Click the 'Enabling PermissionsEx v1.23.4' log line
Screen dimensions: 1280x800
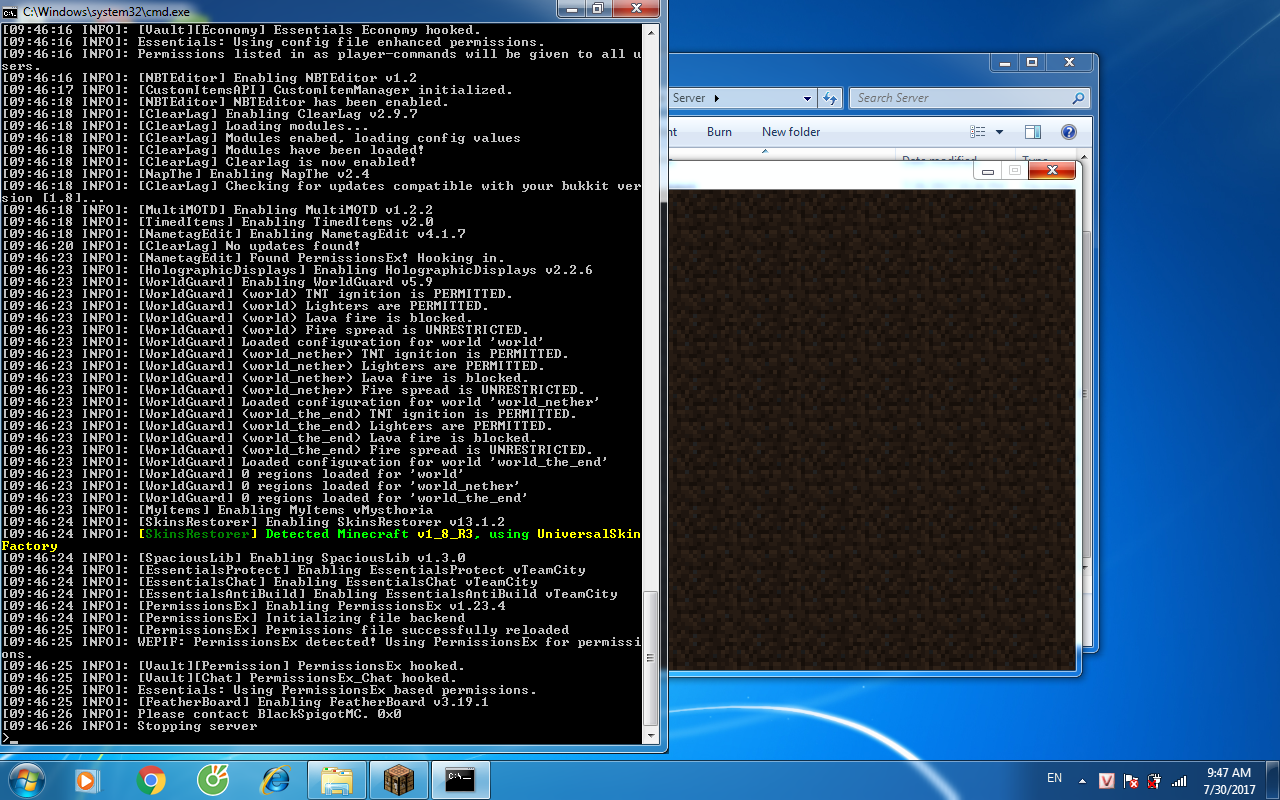pos(253,606)
